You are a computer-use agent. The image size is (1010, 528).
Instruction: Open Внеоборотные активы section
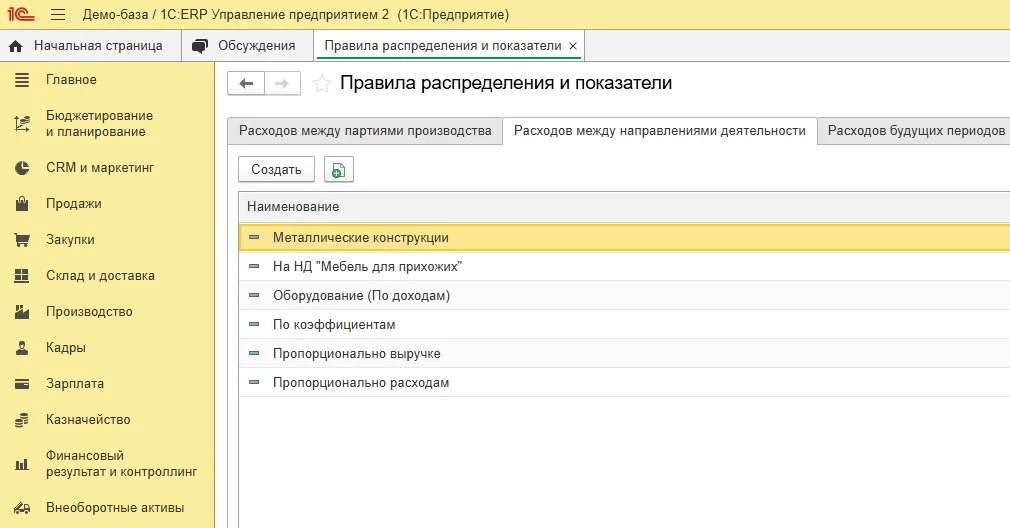(x=115, y=507)
